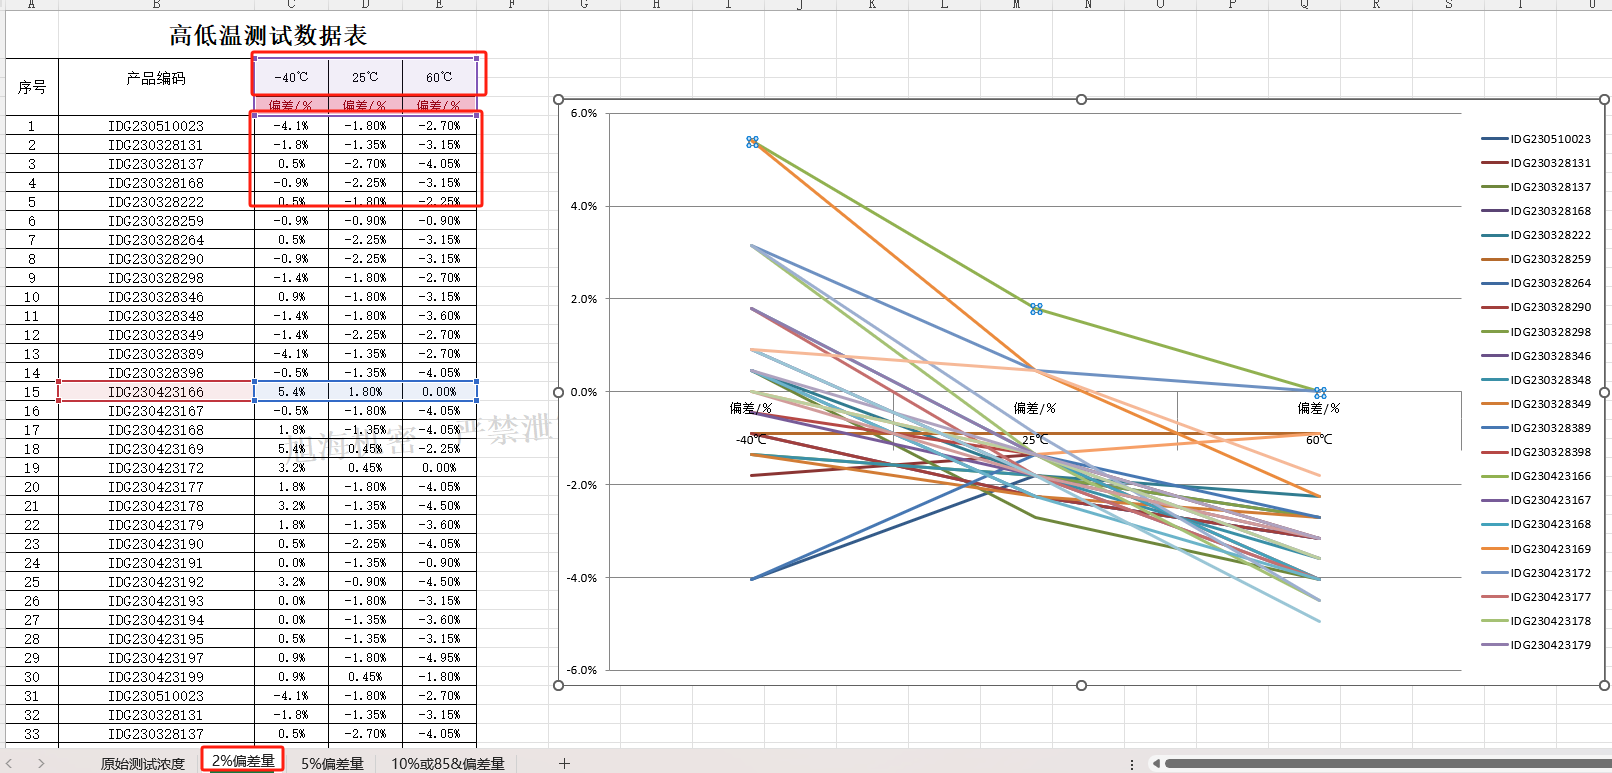Image resolution: width=1612 pixels, height=773 pixels.
Task: Click the 60℃ category label in the chart
Action: pyautogui.click(x=1319, y=440)
